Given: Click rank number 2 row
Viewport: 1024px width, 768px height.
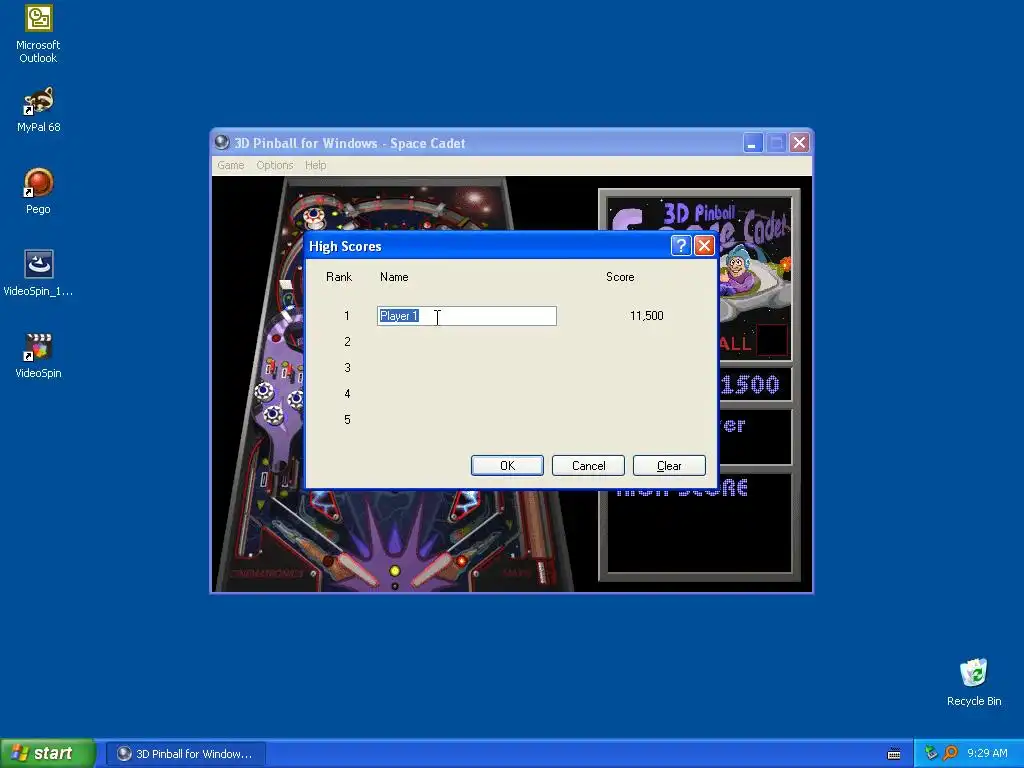Looking at the screenshot, I should pos(347,342).
